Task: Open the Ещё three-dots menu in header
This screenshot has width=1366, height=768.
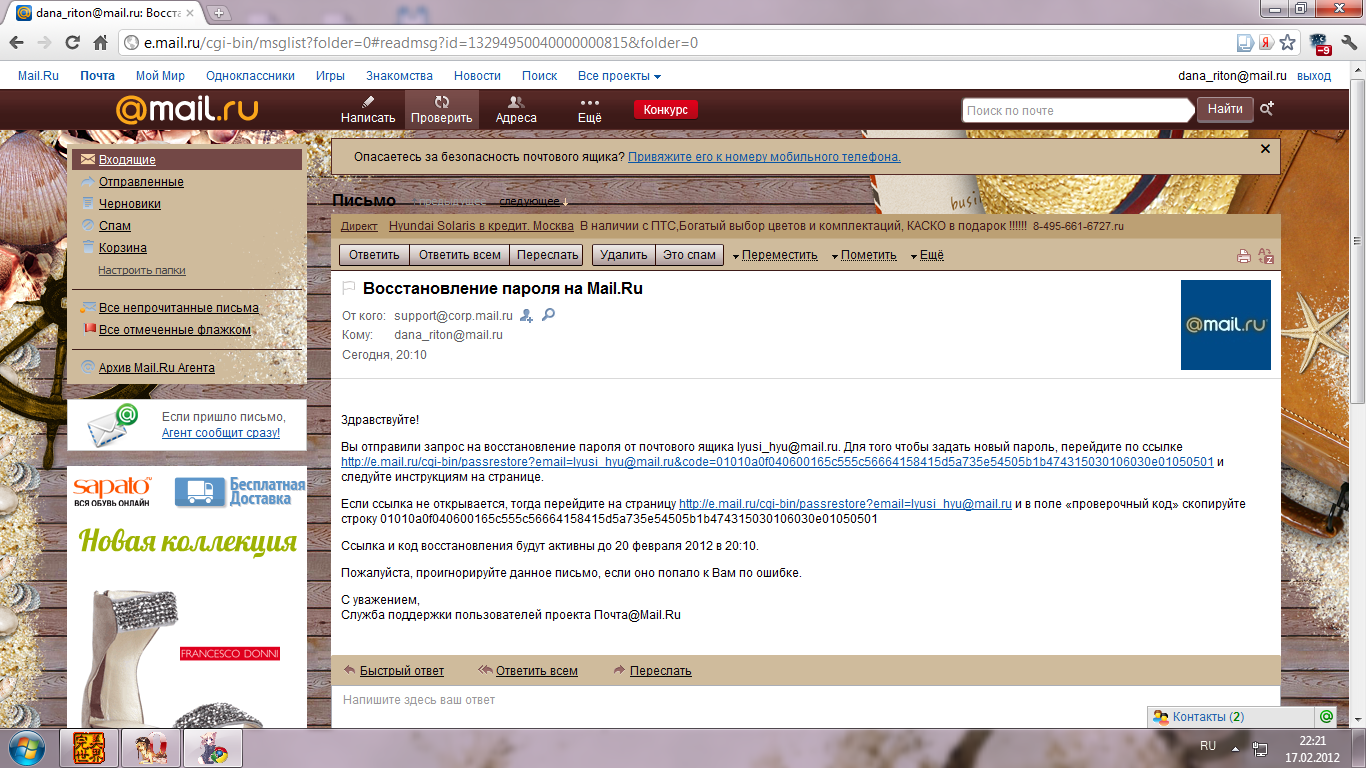Action: tap(590, 109)
